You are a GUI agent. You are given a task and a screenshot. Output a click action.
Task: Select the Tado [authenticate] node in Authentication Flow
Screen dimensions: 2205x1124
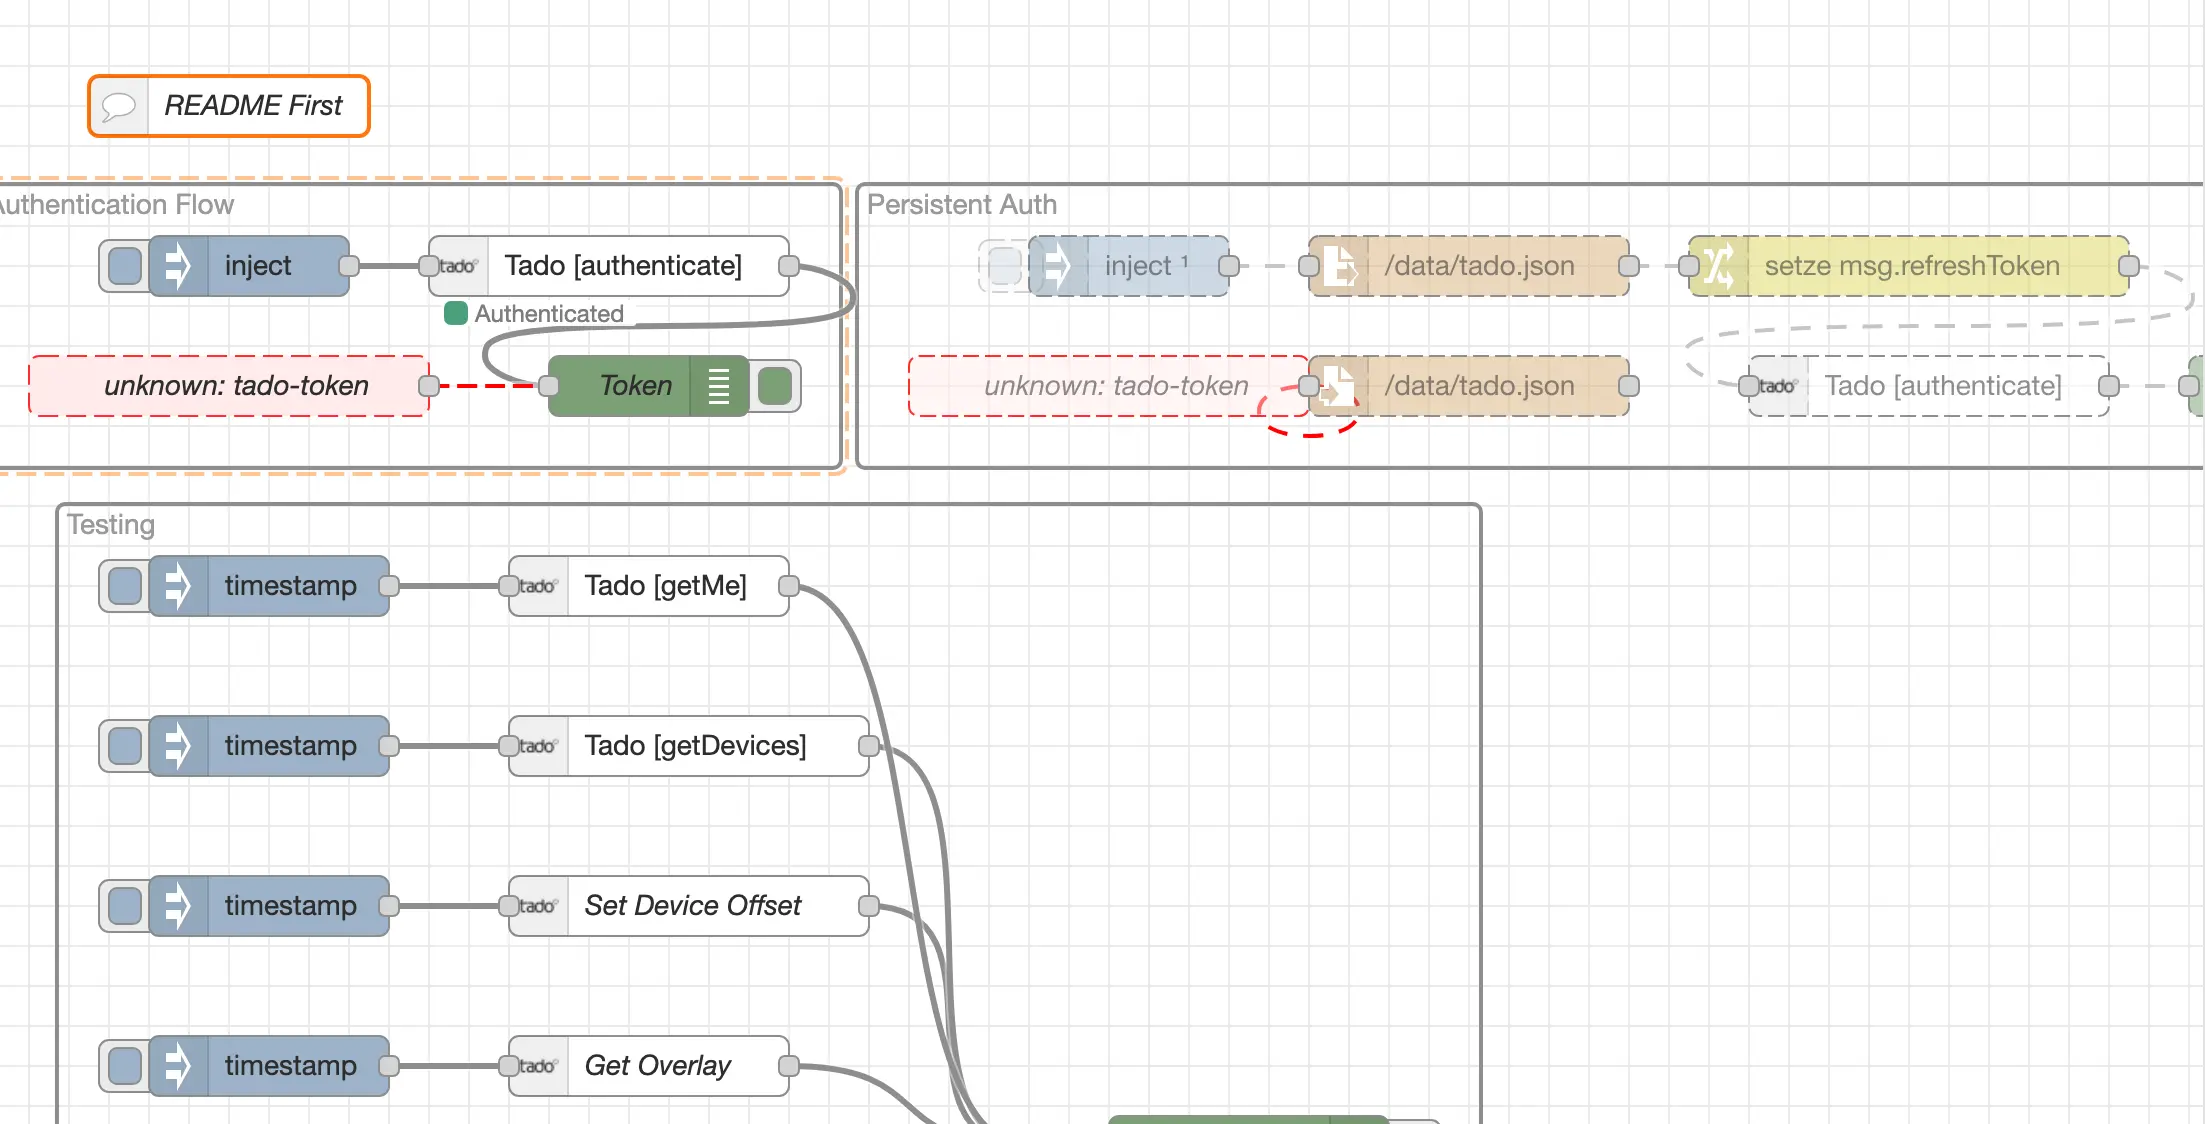tap(609, 266)
